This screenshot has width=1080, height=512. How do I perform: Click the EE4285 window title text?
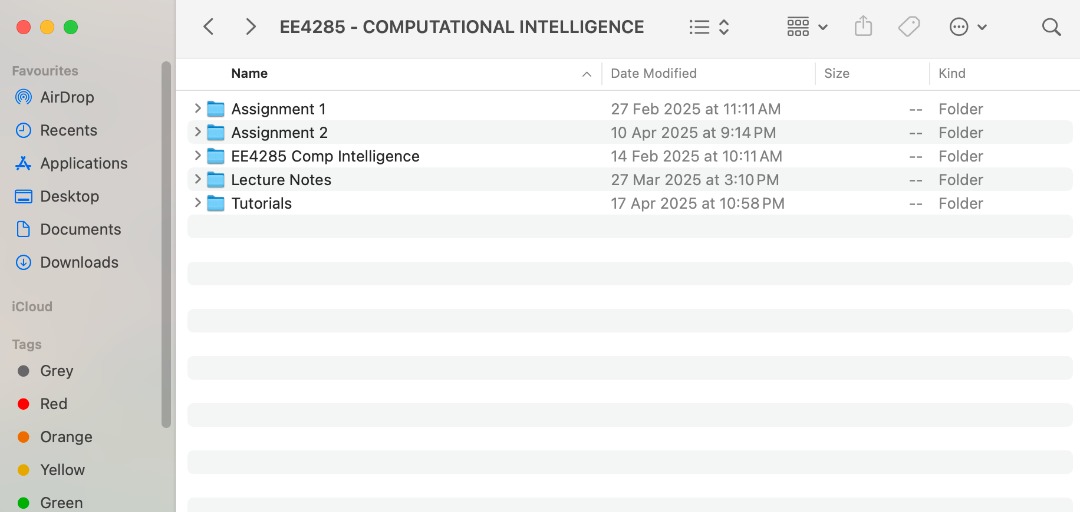click(x=461, y=27)
